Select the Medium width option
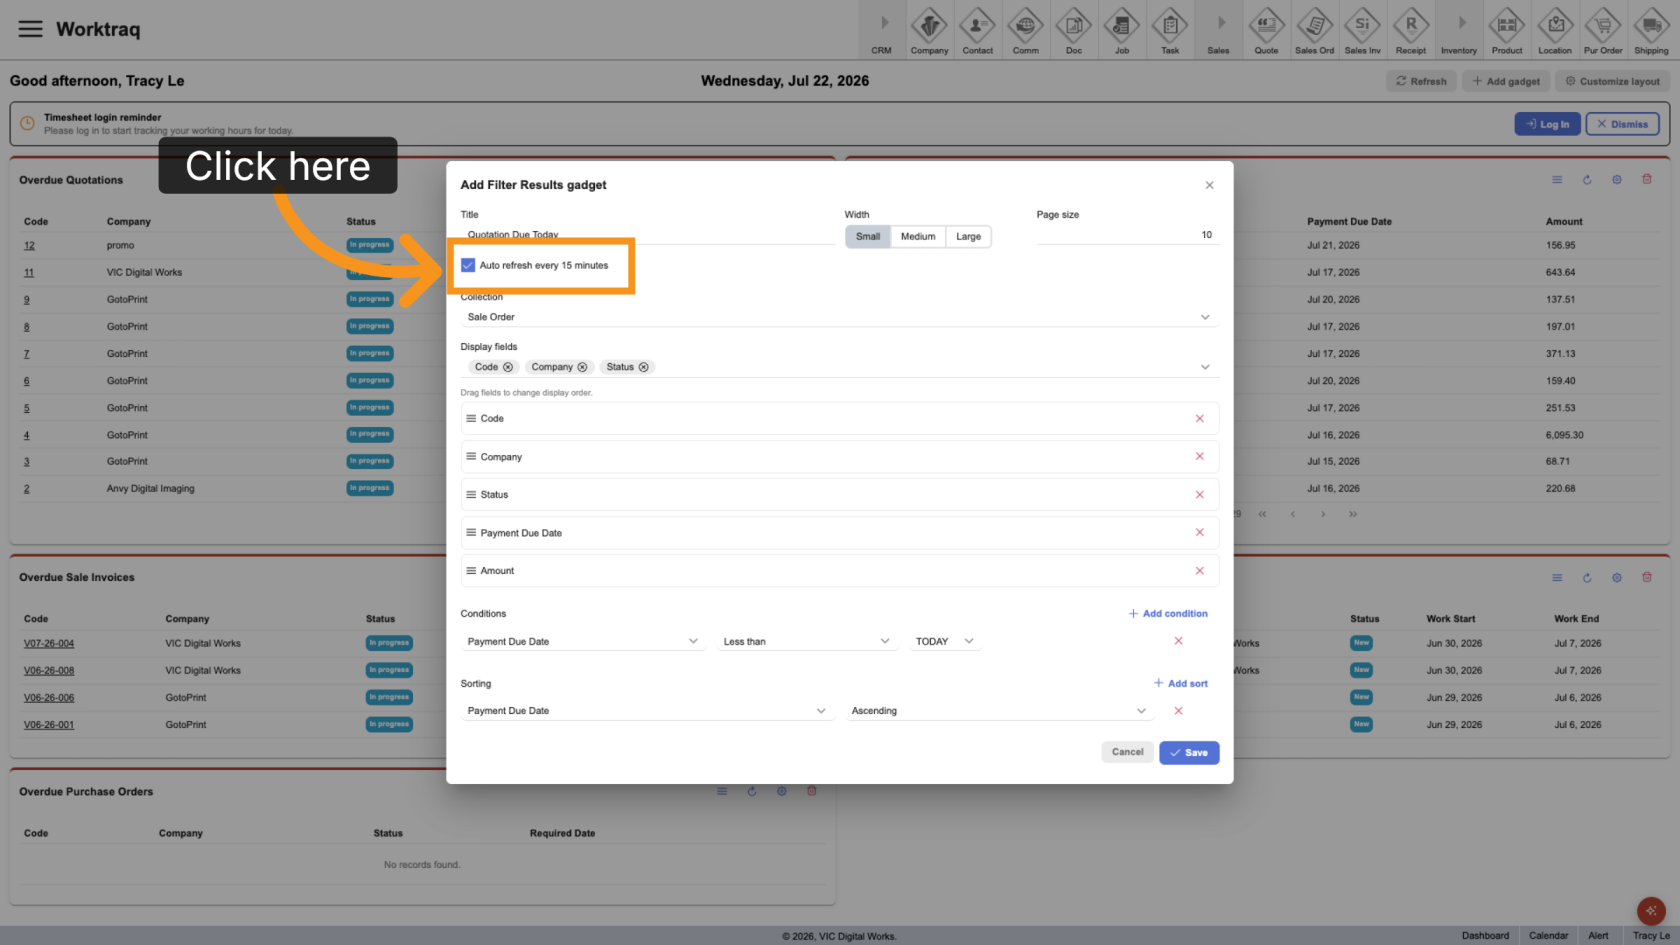1680x945 pixels. coord(918,237)
